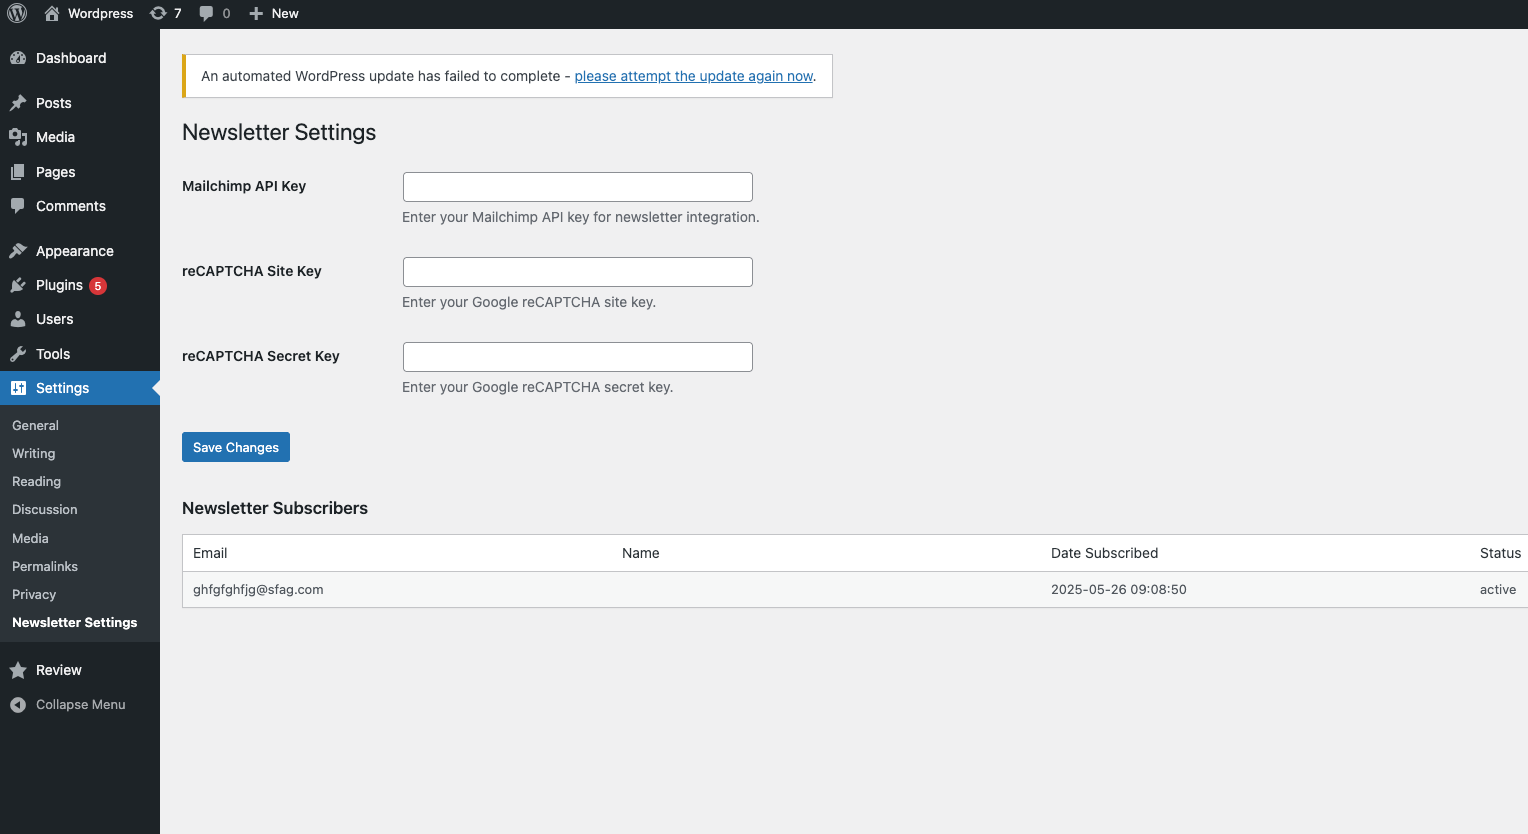Click the Media library icon in the sidebar
Viewport: 1528px width, 834px height.
[18, 137]
